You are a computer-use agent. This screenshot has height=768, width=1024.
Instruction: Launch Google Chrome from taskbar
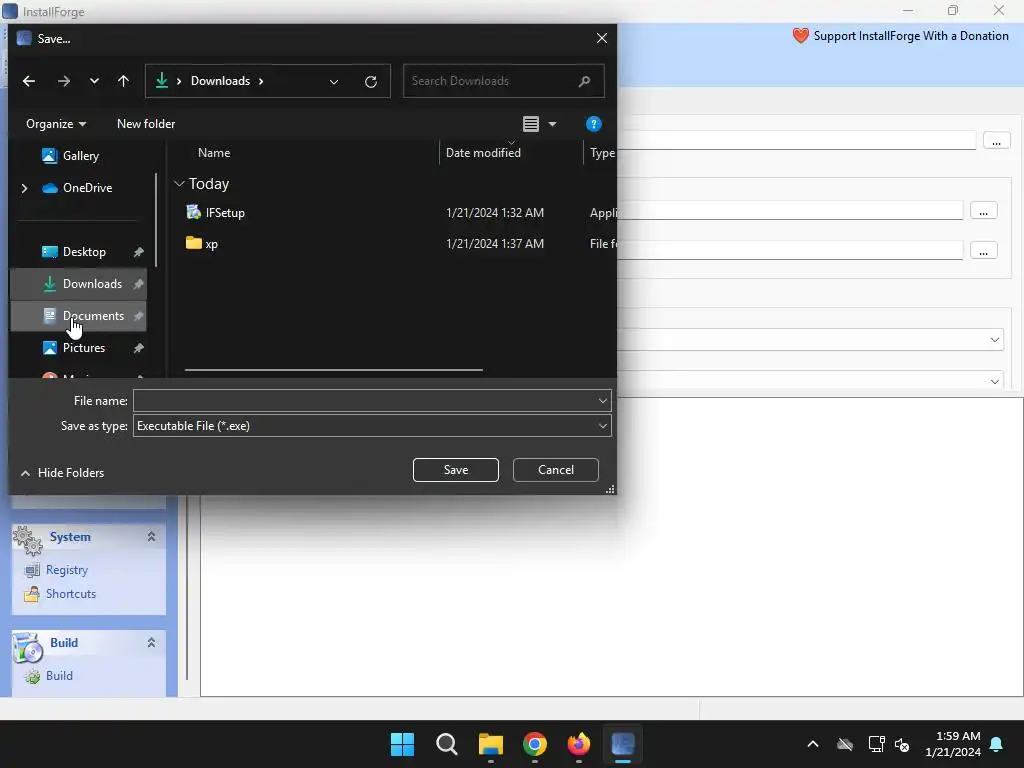click(535, 744)
